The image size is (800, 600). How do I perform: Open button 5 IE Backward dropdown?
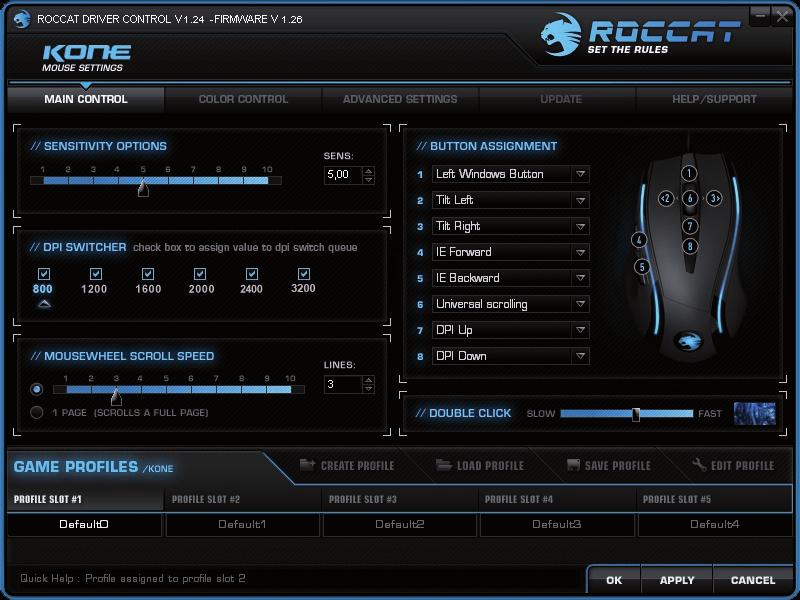(x=511, y=278)
